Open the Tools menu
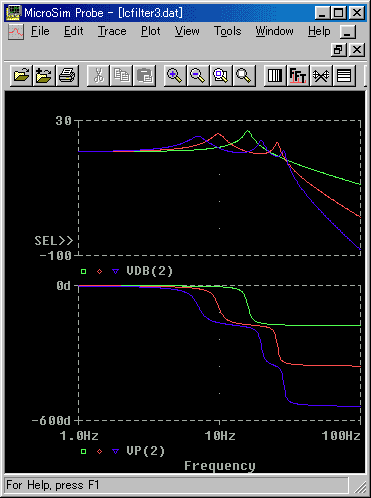The height and width of the screenshot is (498, 371). (228, 31)
